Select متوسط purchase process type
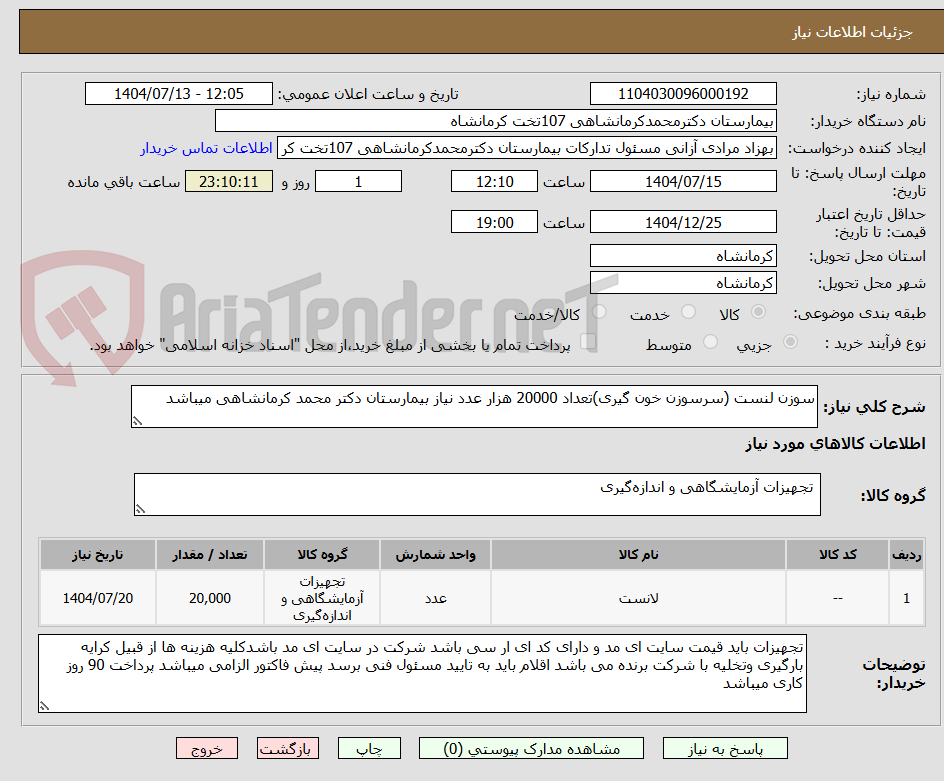Screen dimensions: 944x781 point(710,343)
